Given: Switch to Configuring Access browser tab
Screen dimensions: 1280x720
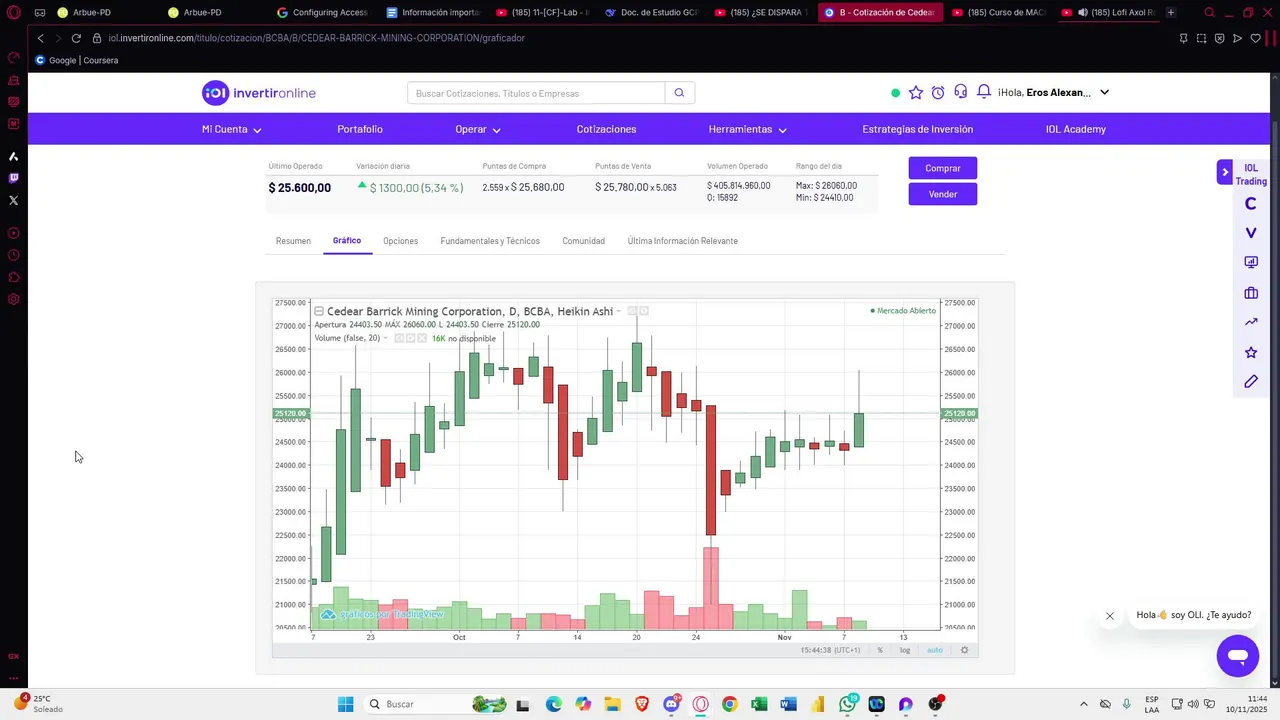Looking at the screenshot, I should 322,13.
